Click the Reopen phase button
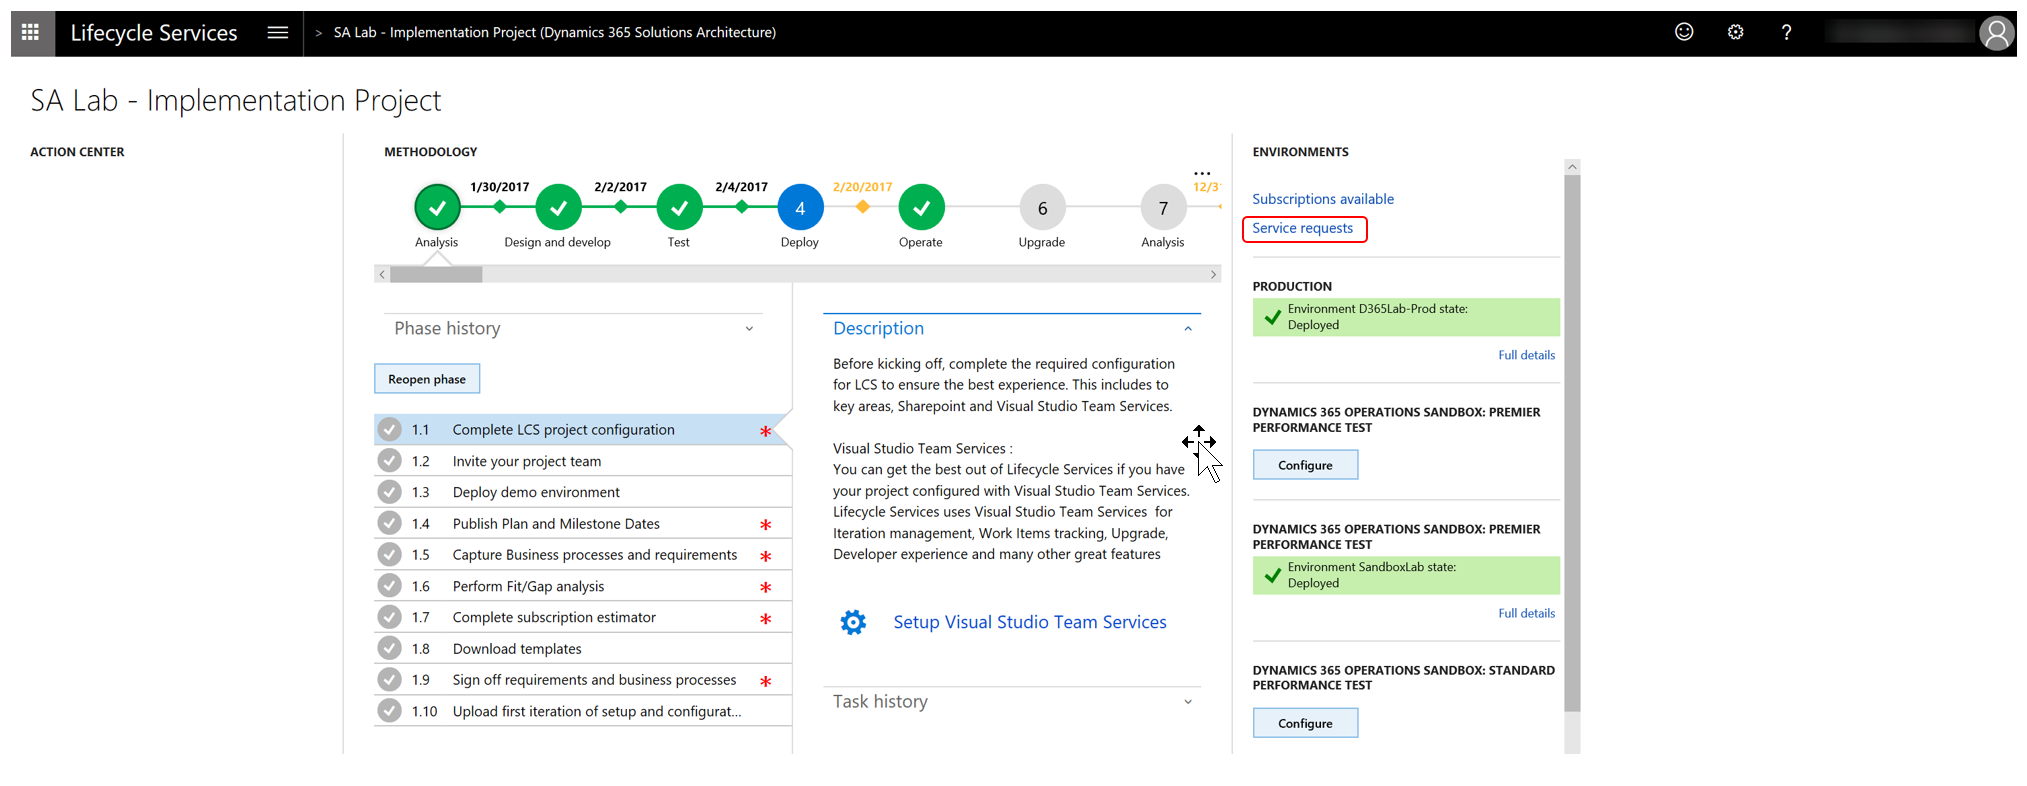 coord(427,379)
